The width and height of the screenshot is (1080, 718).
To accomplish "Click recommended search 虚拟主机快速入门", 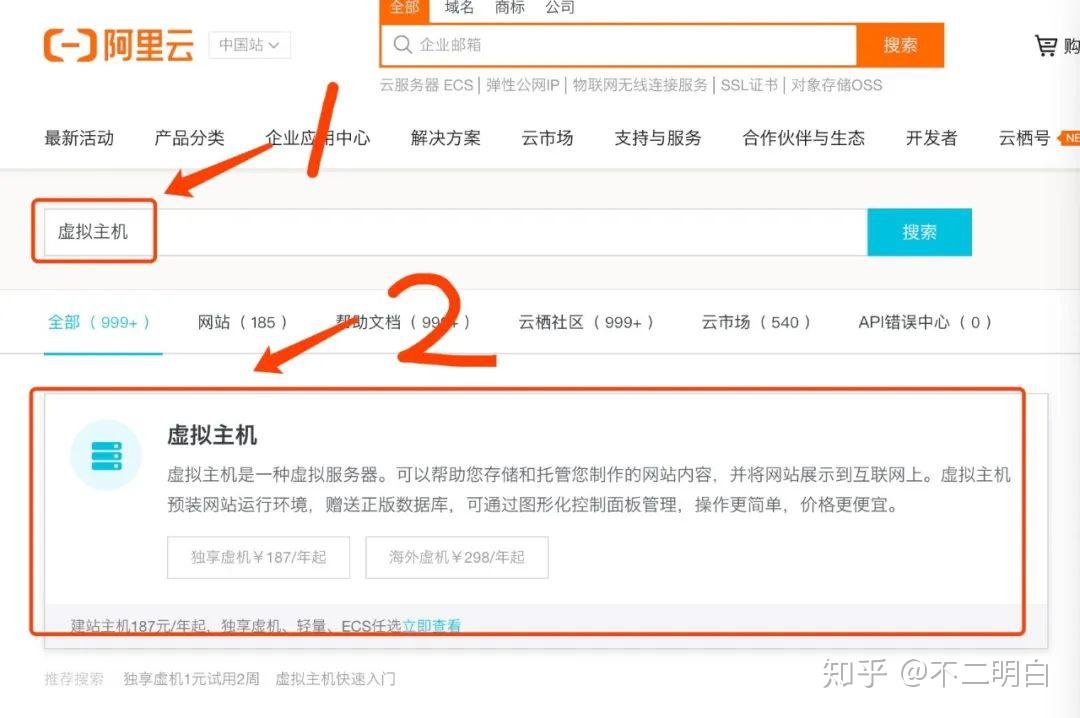I will (335, 679).
